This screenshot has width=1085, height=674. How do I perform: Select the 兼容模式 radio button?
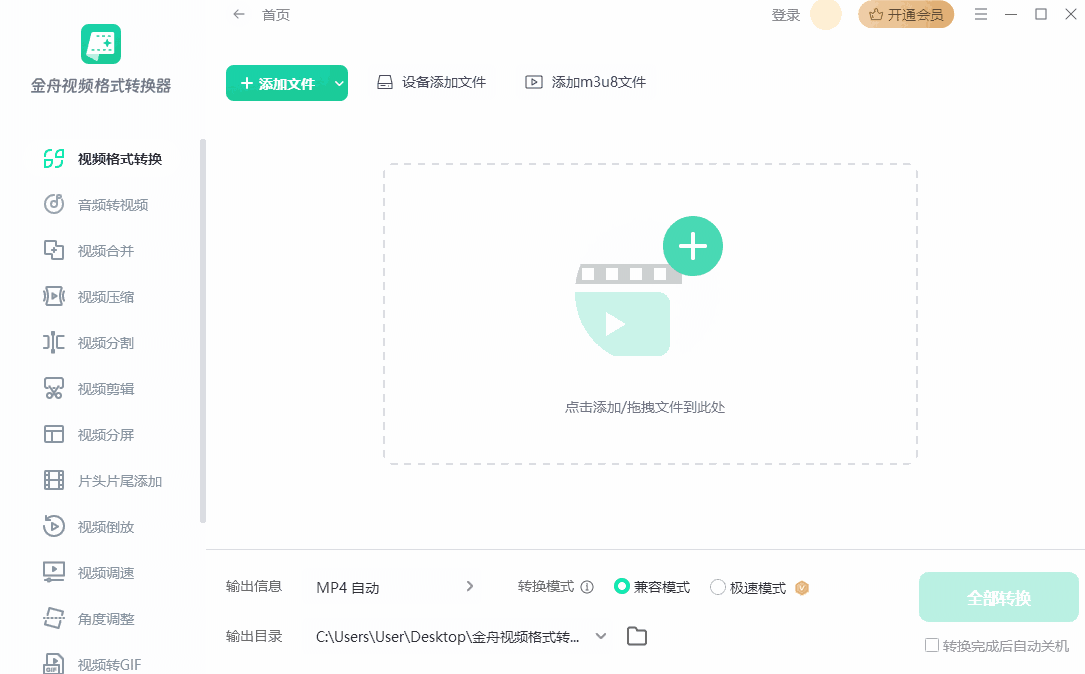tap(621, 587)
